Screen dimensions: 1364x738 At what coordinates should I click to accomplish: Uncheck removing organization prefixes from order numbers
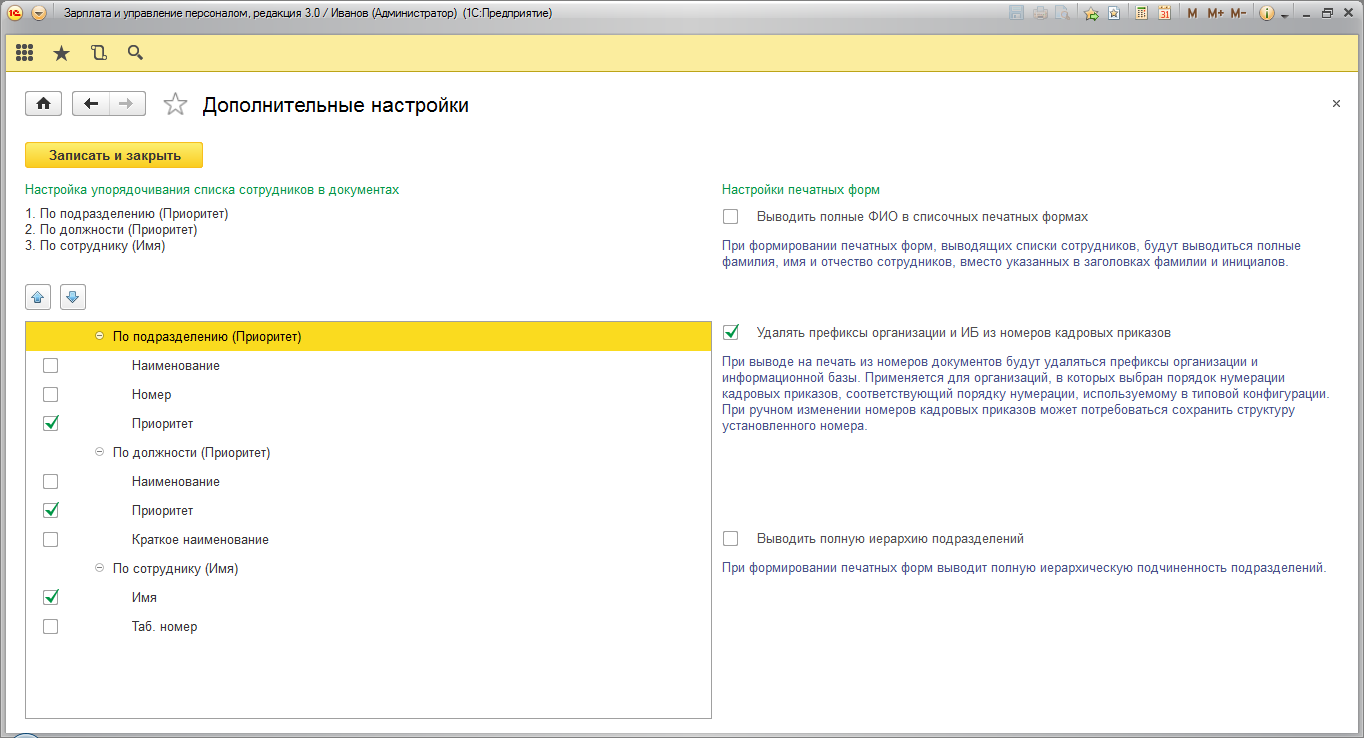(731, 332)
